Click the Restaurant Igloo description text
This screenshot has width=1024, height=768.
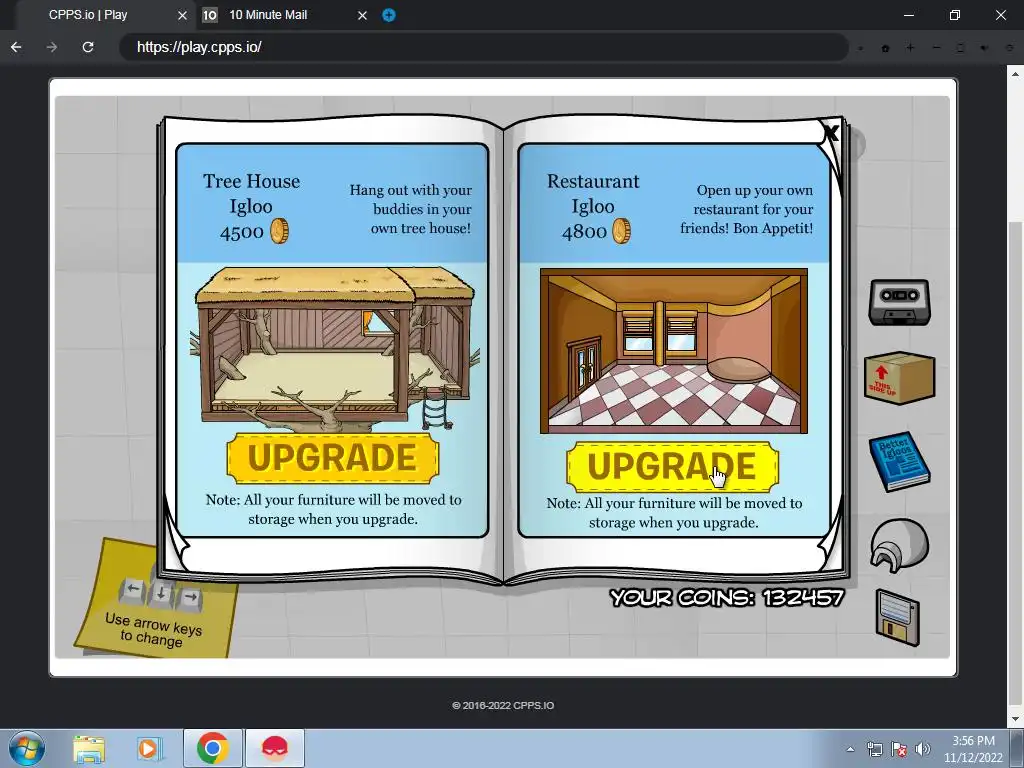pyautogui.click(x=747, y=209)
